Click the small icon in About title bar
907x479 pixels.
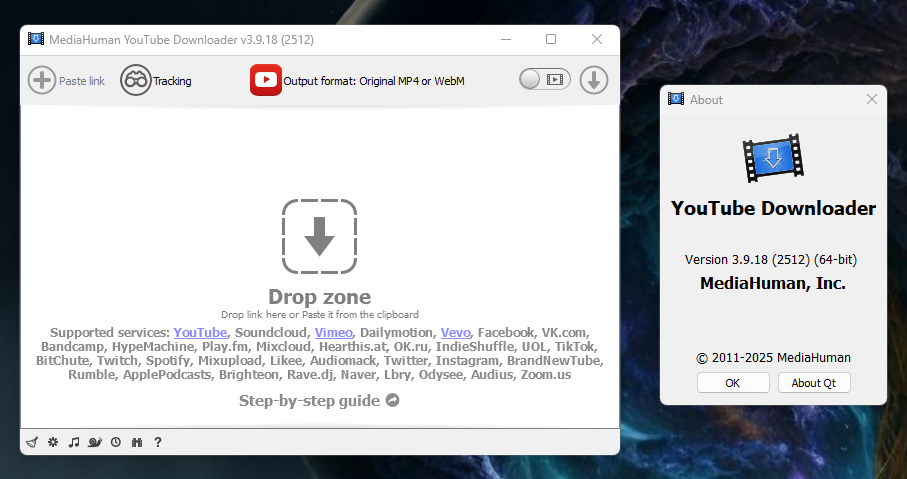click(x=676, y=99)
